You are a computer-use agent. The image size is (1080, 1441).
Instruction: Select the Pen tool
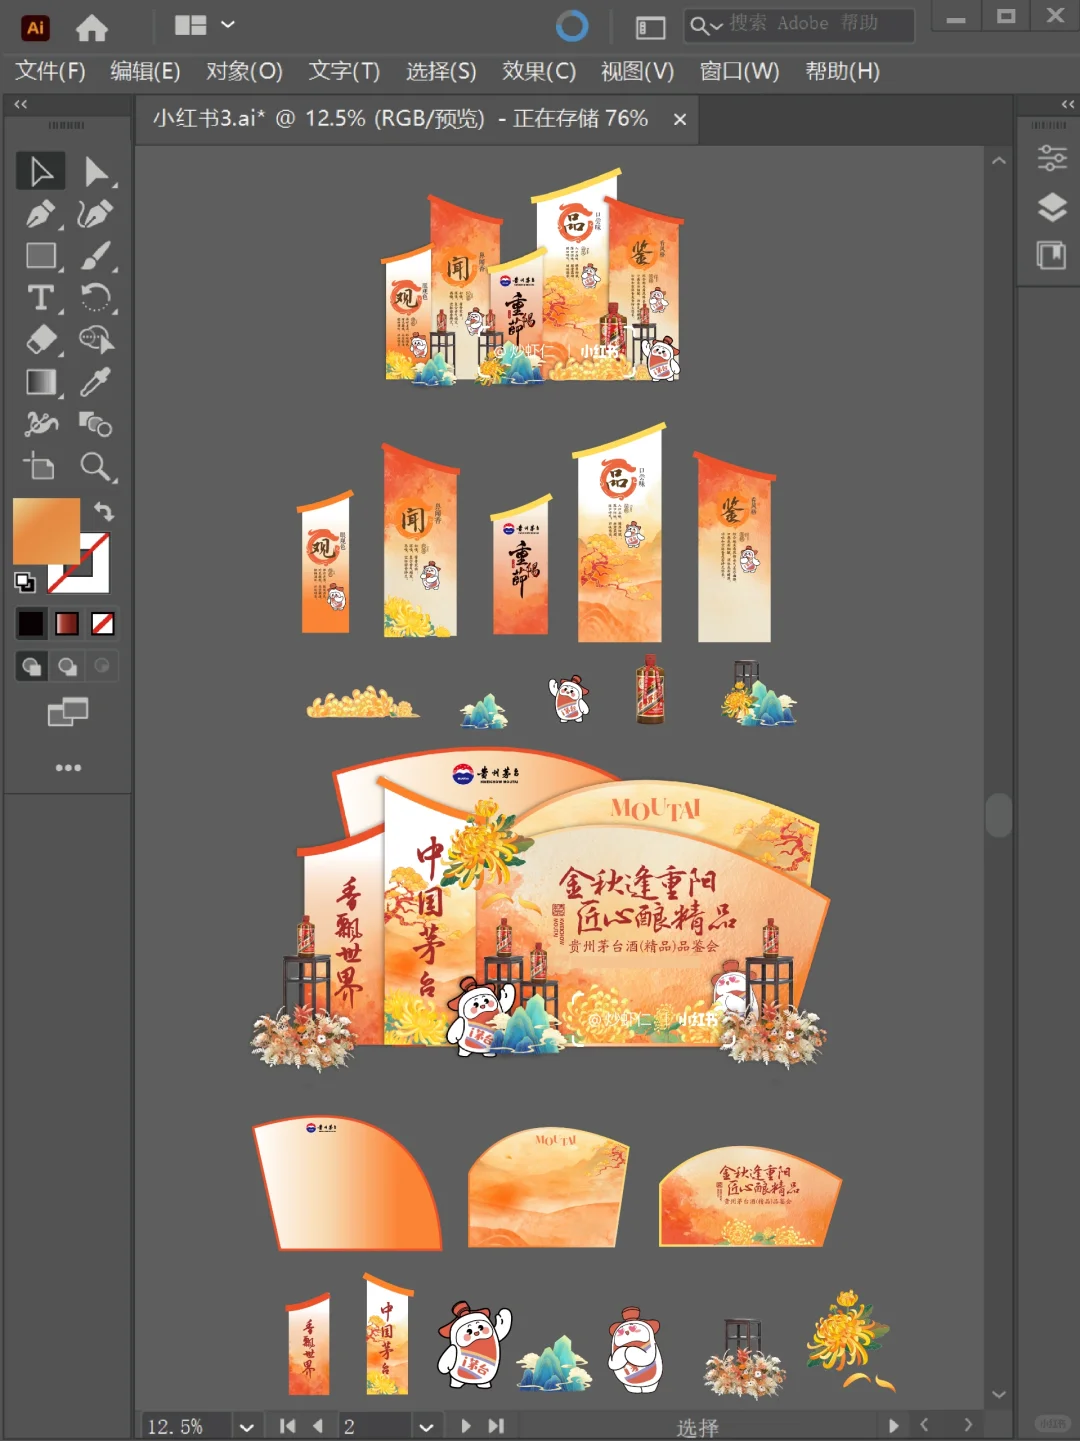[41, 213]
